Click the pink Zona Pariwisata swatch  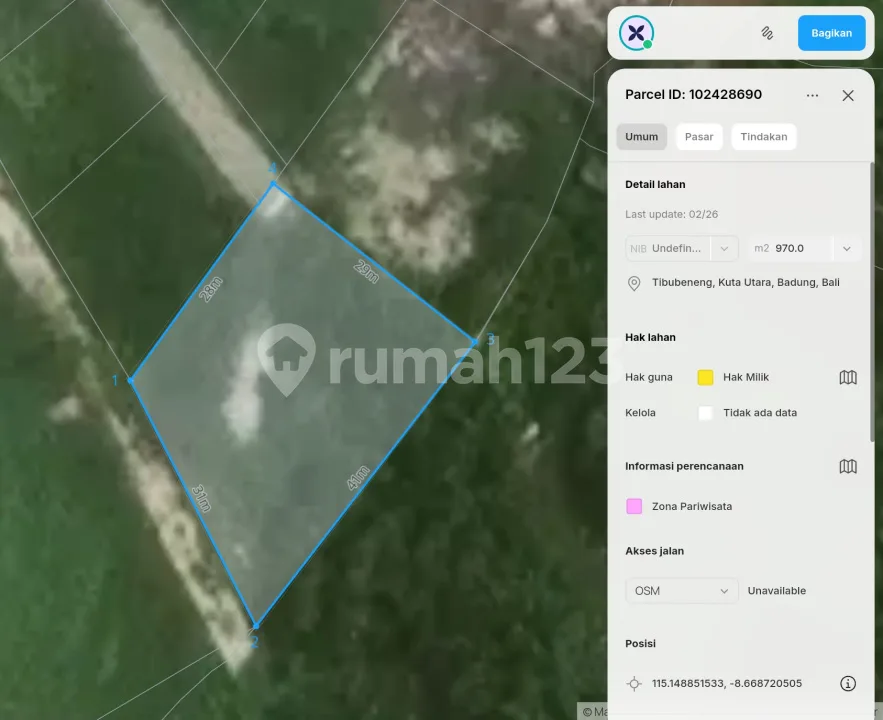634,506
